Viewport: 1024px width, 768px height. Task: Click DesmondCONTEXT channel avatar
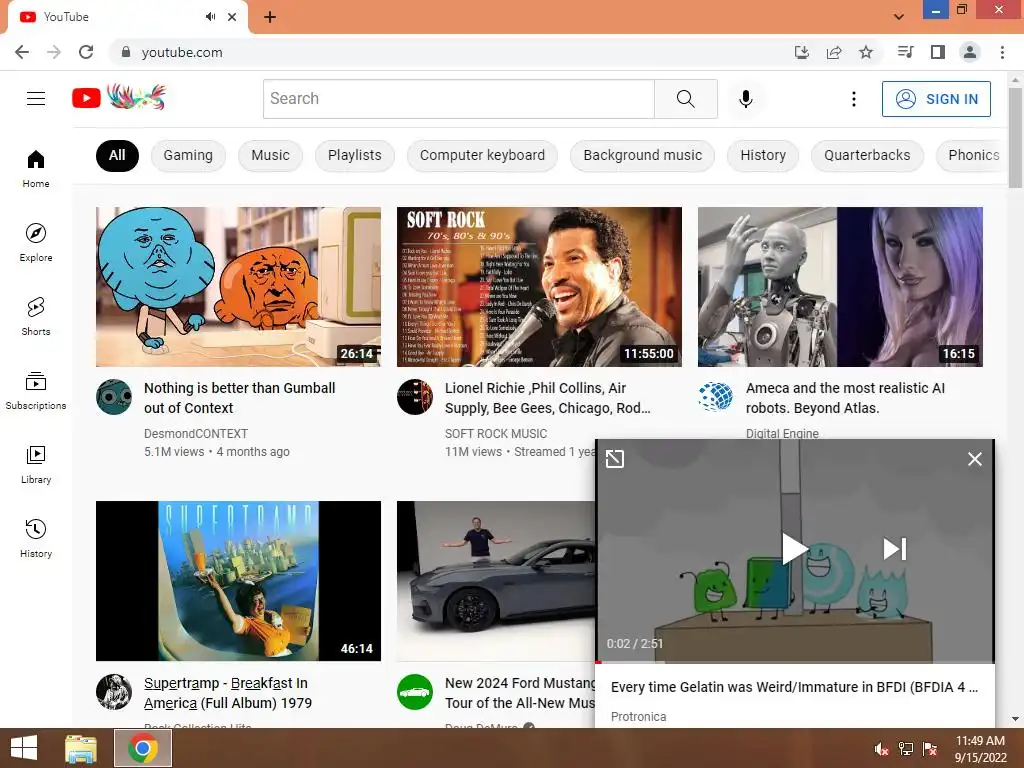point(114,397)
